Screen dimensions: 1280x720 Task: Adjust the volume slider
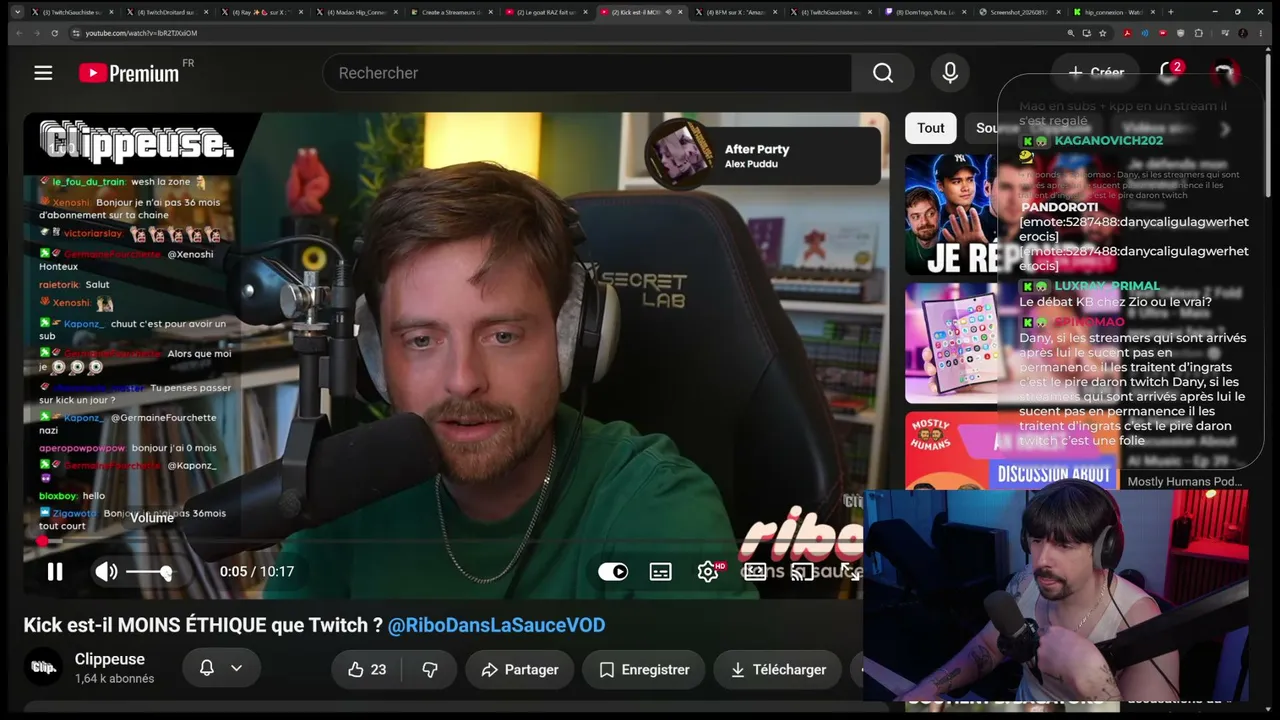(x=149, y=571)
